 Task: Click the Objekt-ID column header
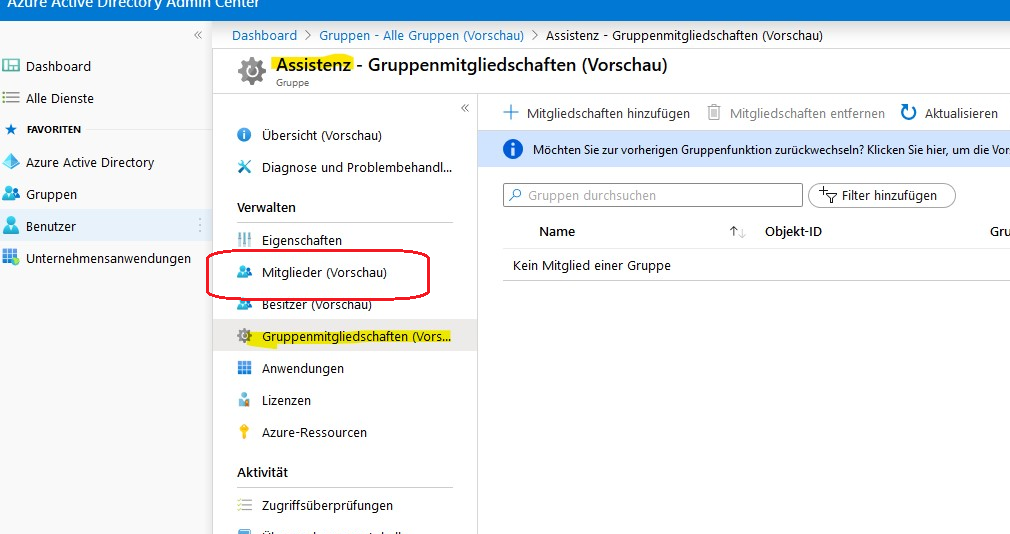(x=793, y=231)
